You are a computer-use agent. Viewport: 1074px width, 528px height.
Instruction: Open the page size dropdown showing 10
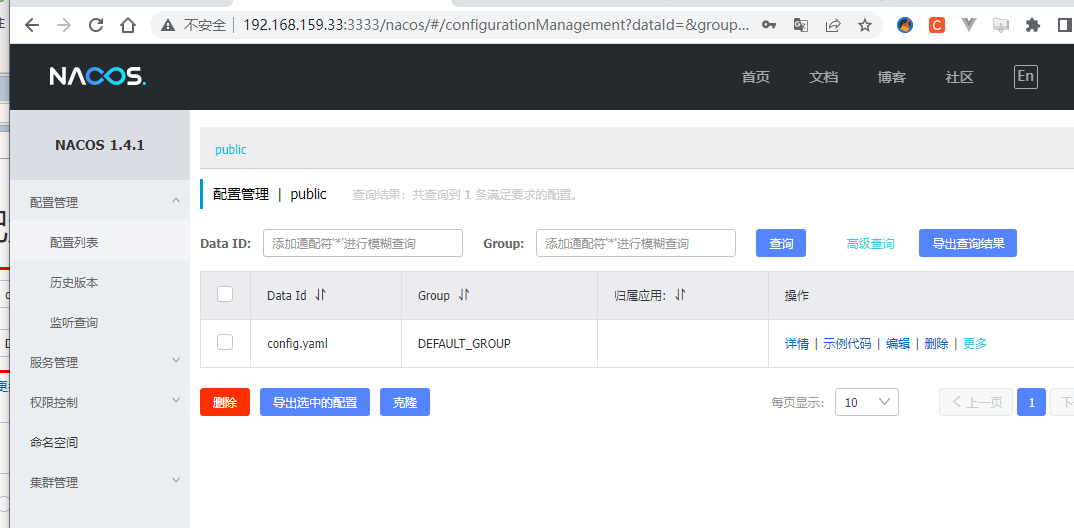866,402
